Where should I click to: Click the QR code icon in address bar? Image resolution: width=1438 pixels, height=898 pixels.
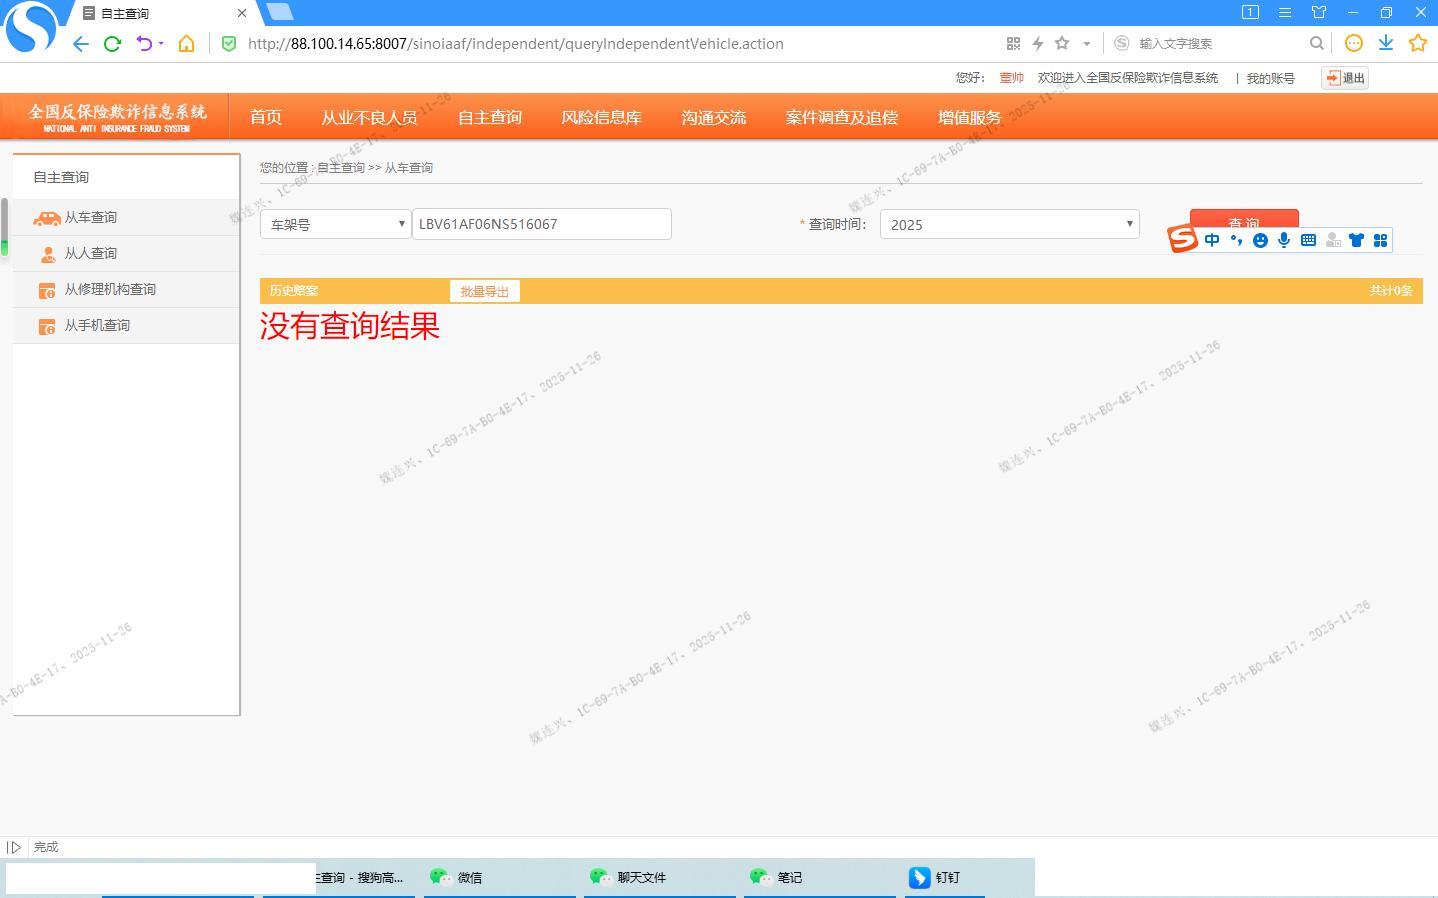click(1013, 43)
